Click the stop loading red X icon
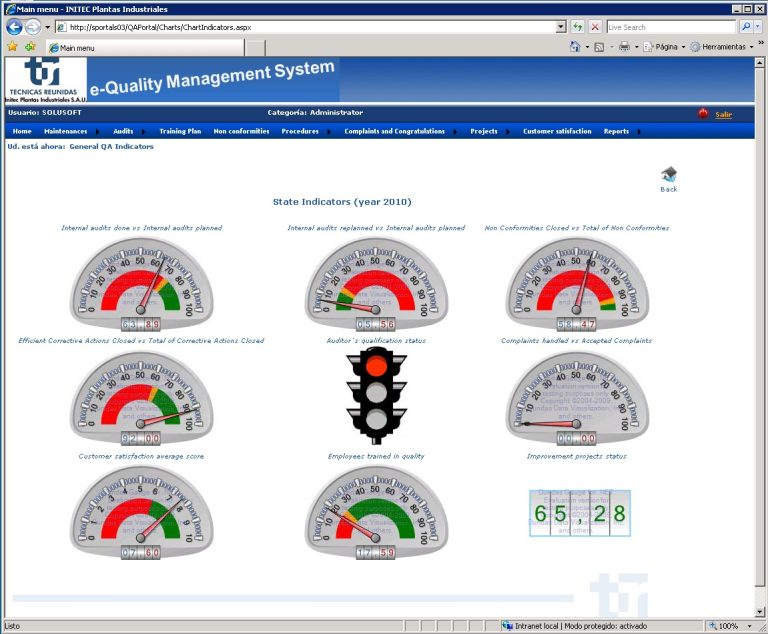The width and height of the screenshot is (768, 634). pos(595,27)
